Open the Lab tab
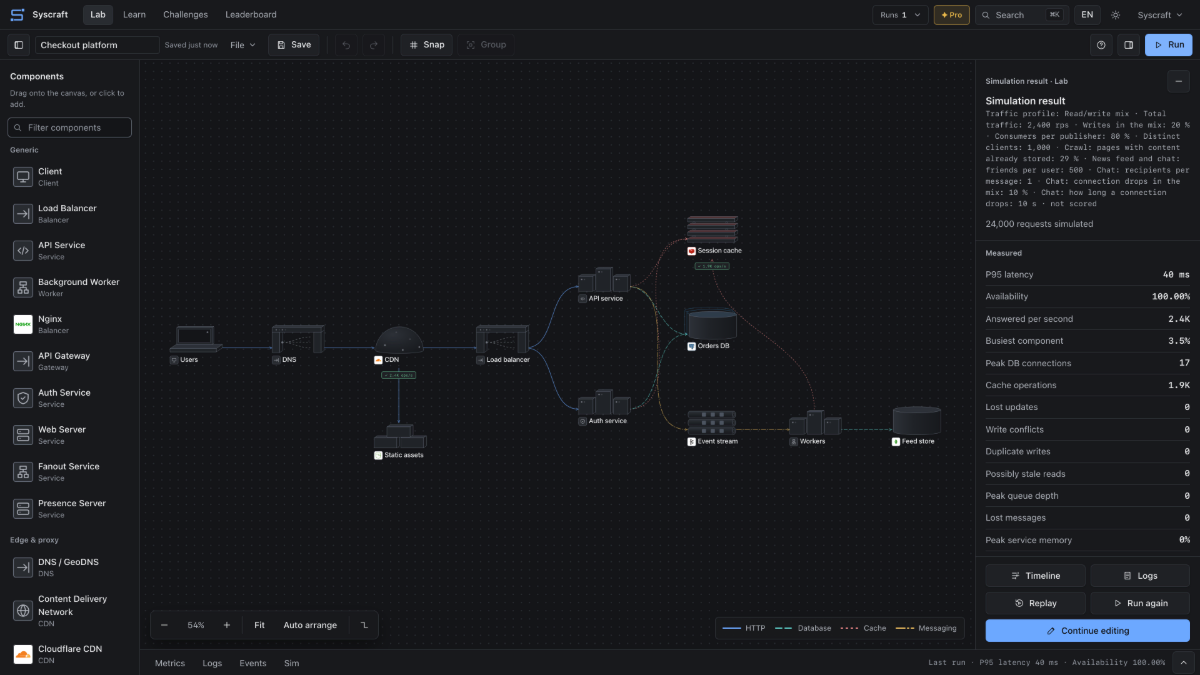This screenshot has width=1200, height=675. [x=97, y=15]
